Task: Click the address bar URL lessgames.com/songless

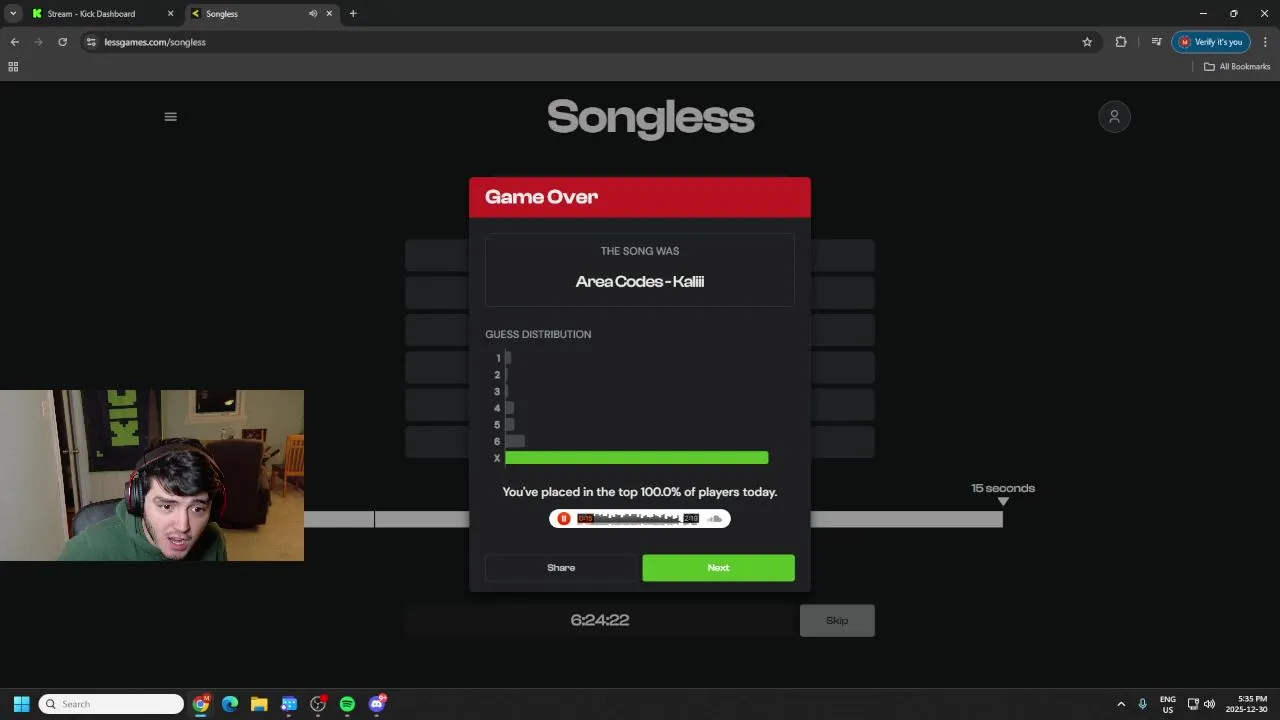Action: pos(155,42)
